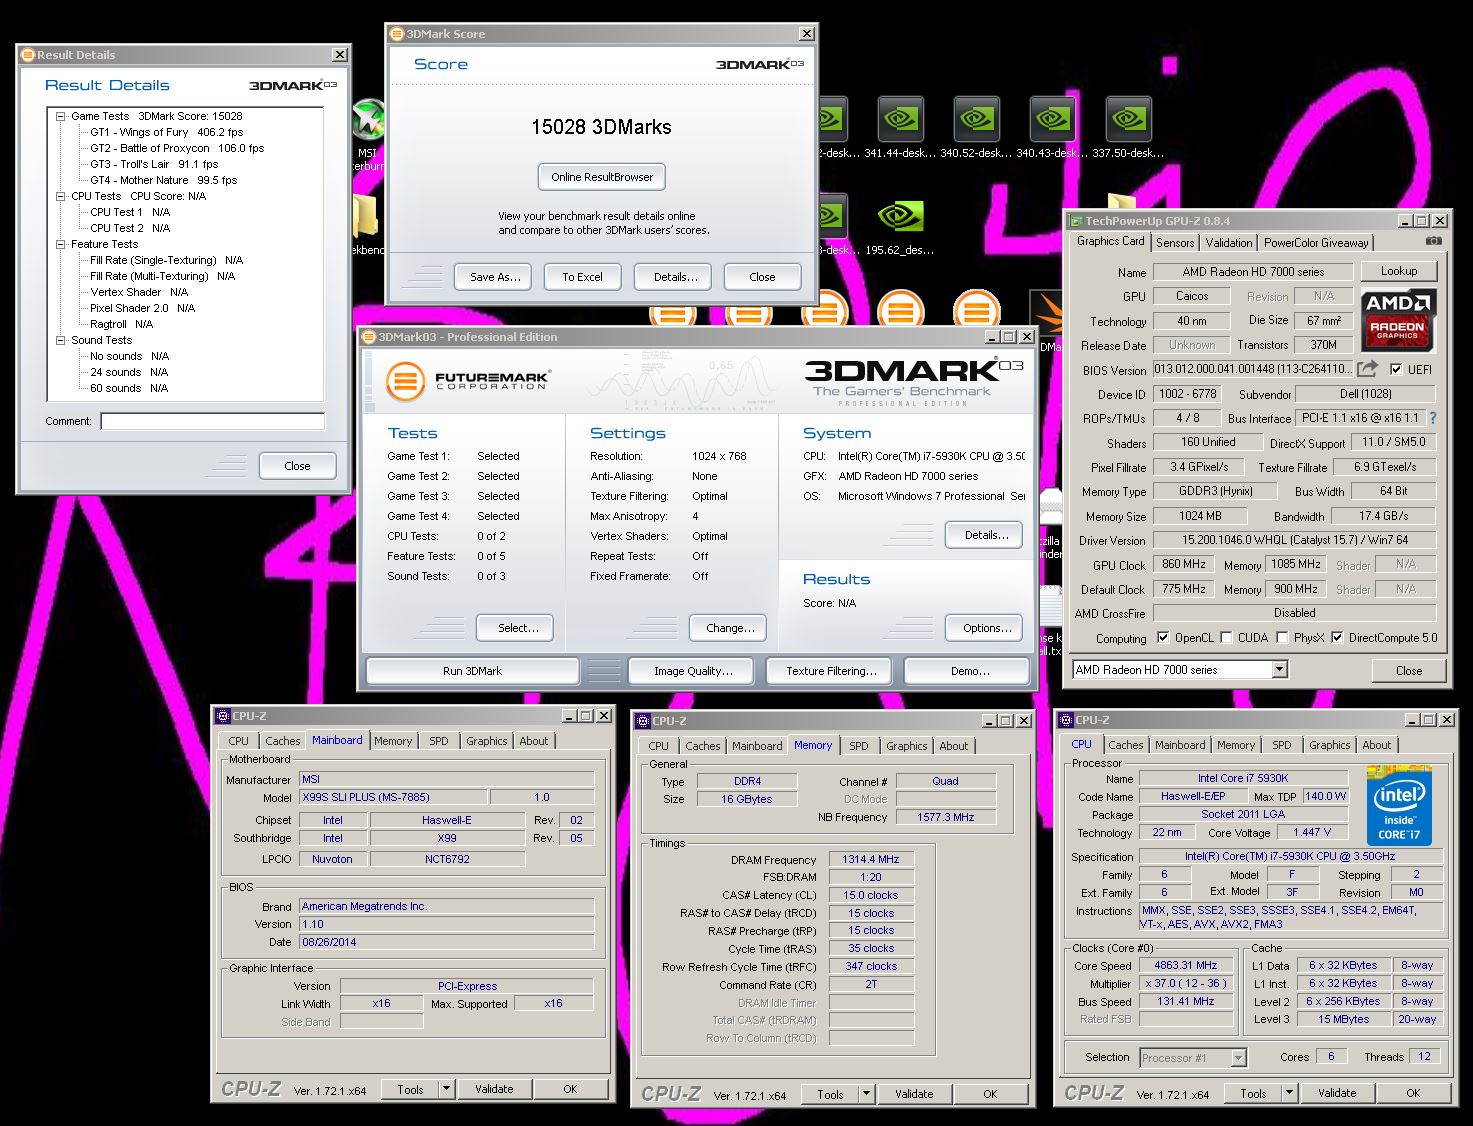Click CPU-Z Memory window title icon
This screenshot has width=1473, height=1126.
[x=644, y=721]
